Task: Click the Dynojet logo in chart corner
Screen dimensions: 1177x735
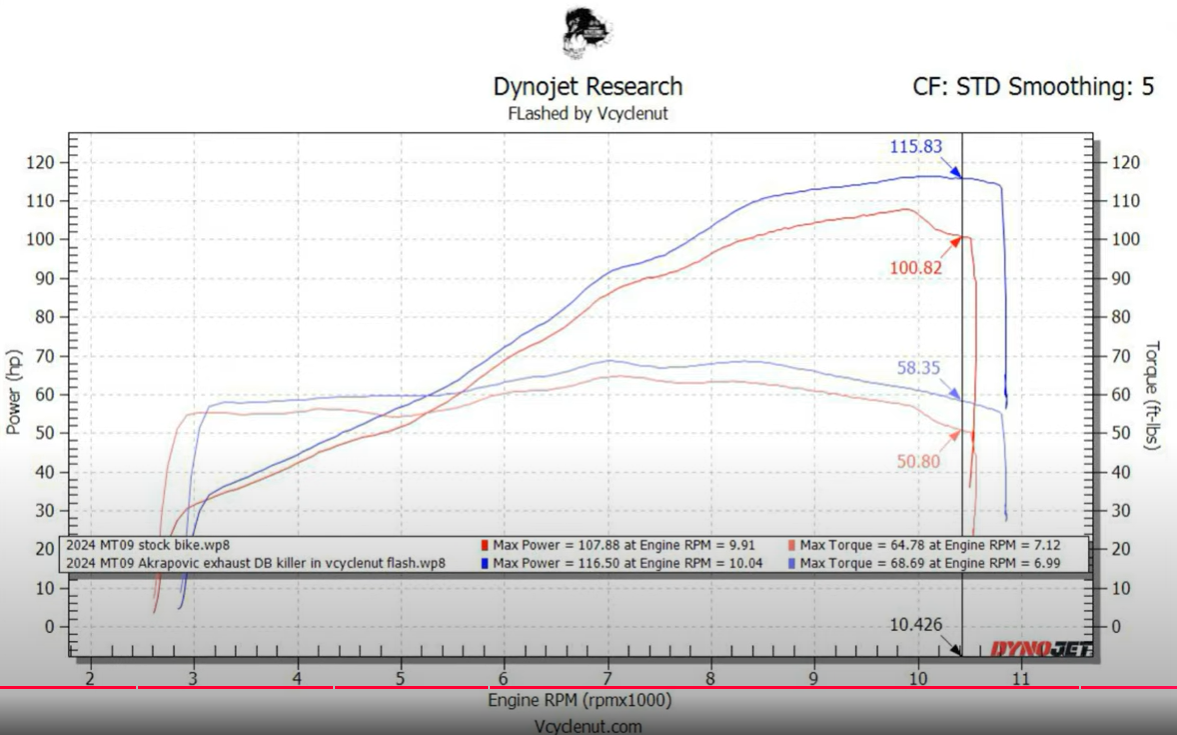Action: pos(1041,649)
